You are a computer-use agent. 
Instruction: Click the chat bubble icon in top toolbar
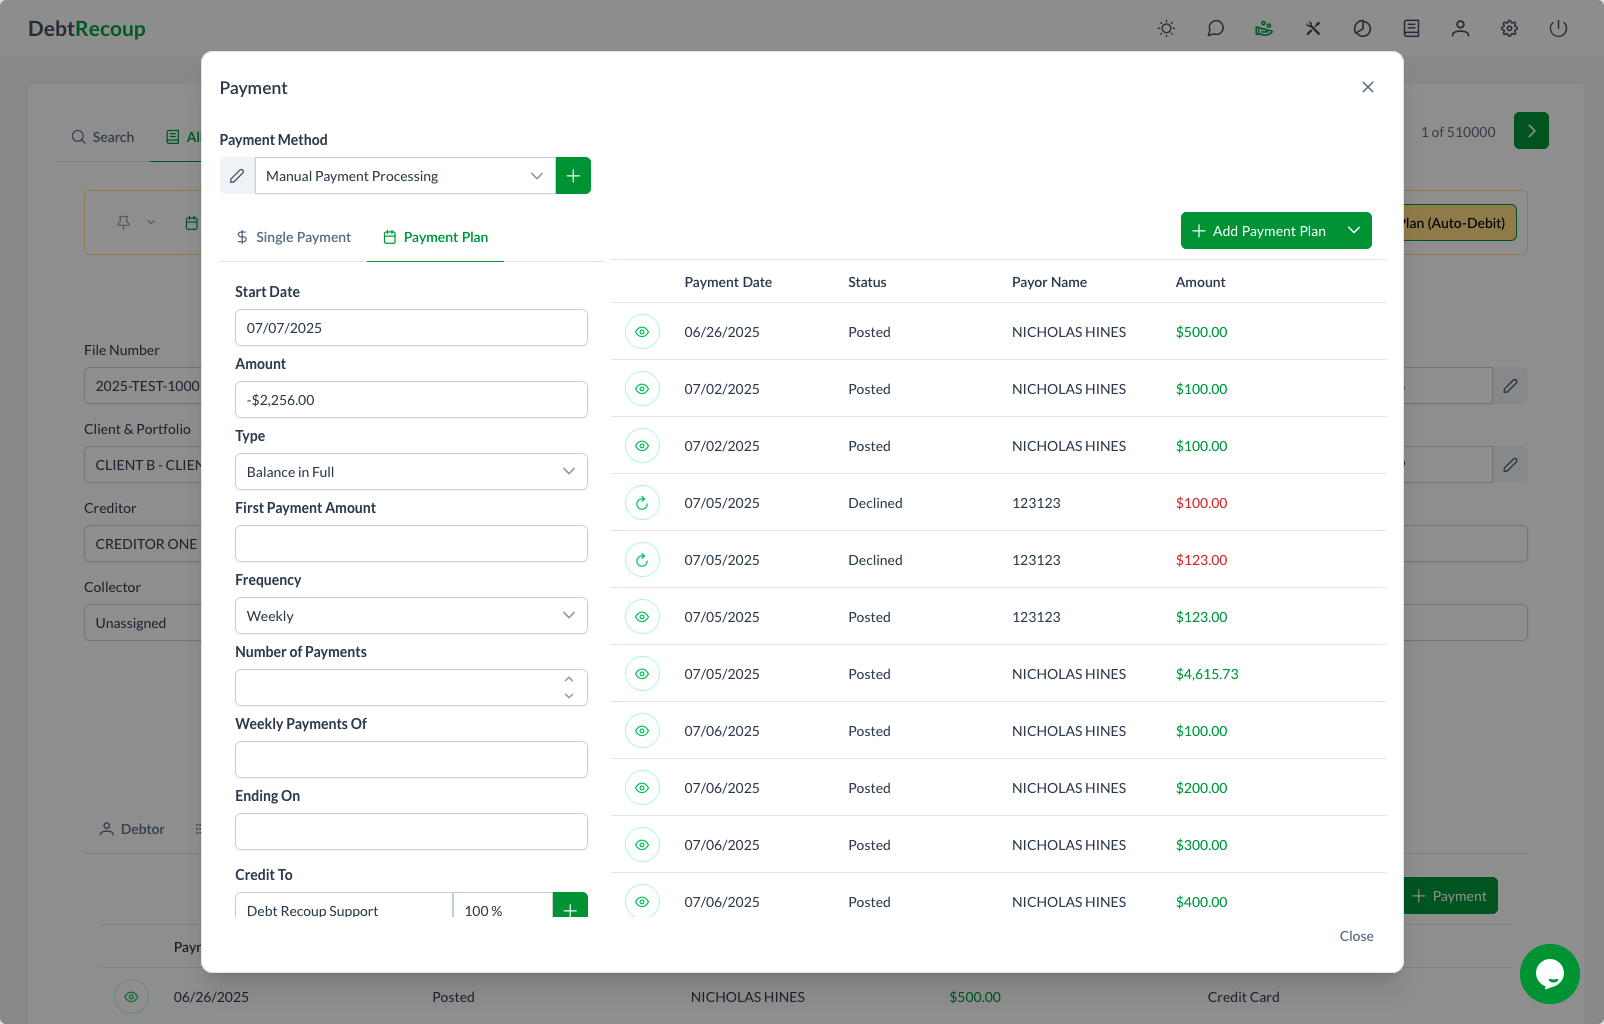1215,29
